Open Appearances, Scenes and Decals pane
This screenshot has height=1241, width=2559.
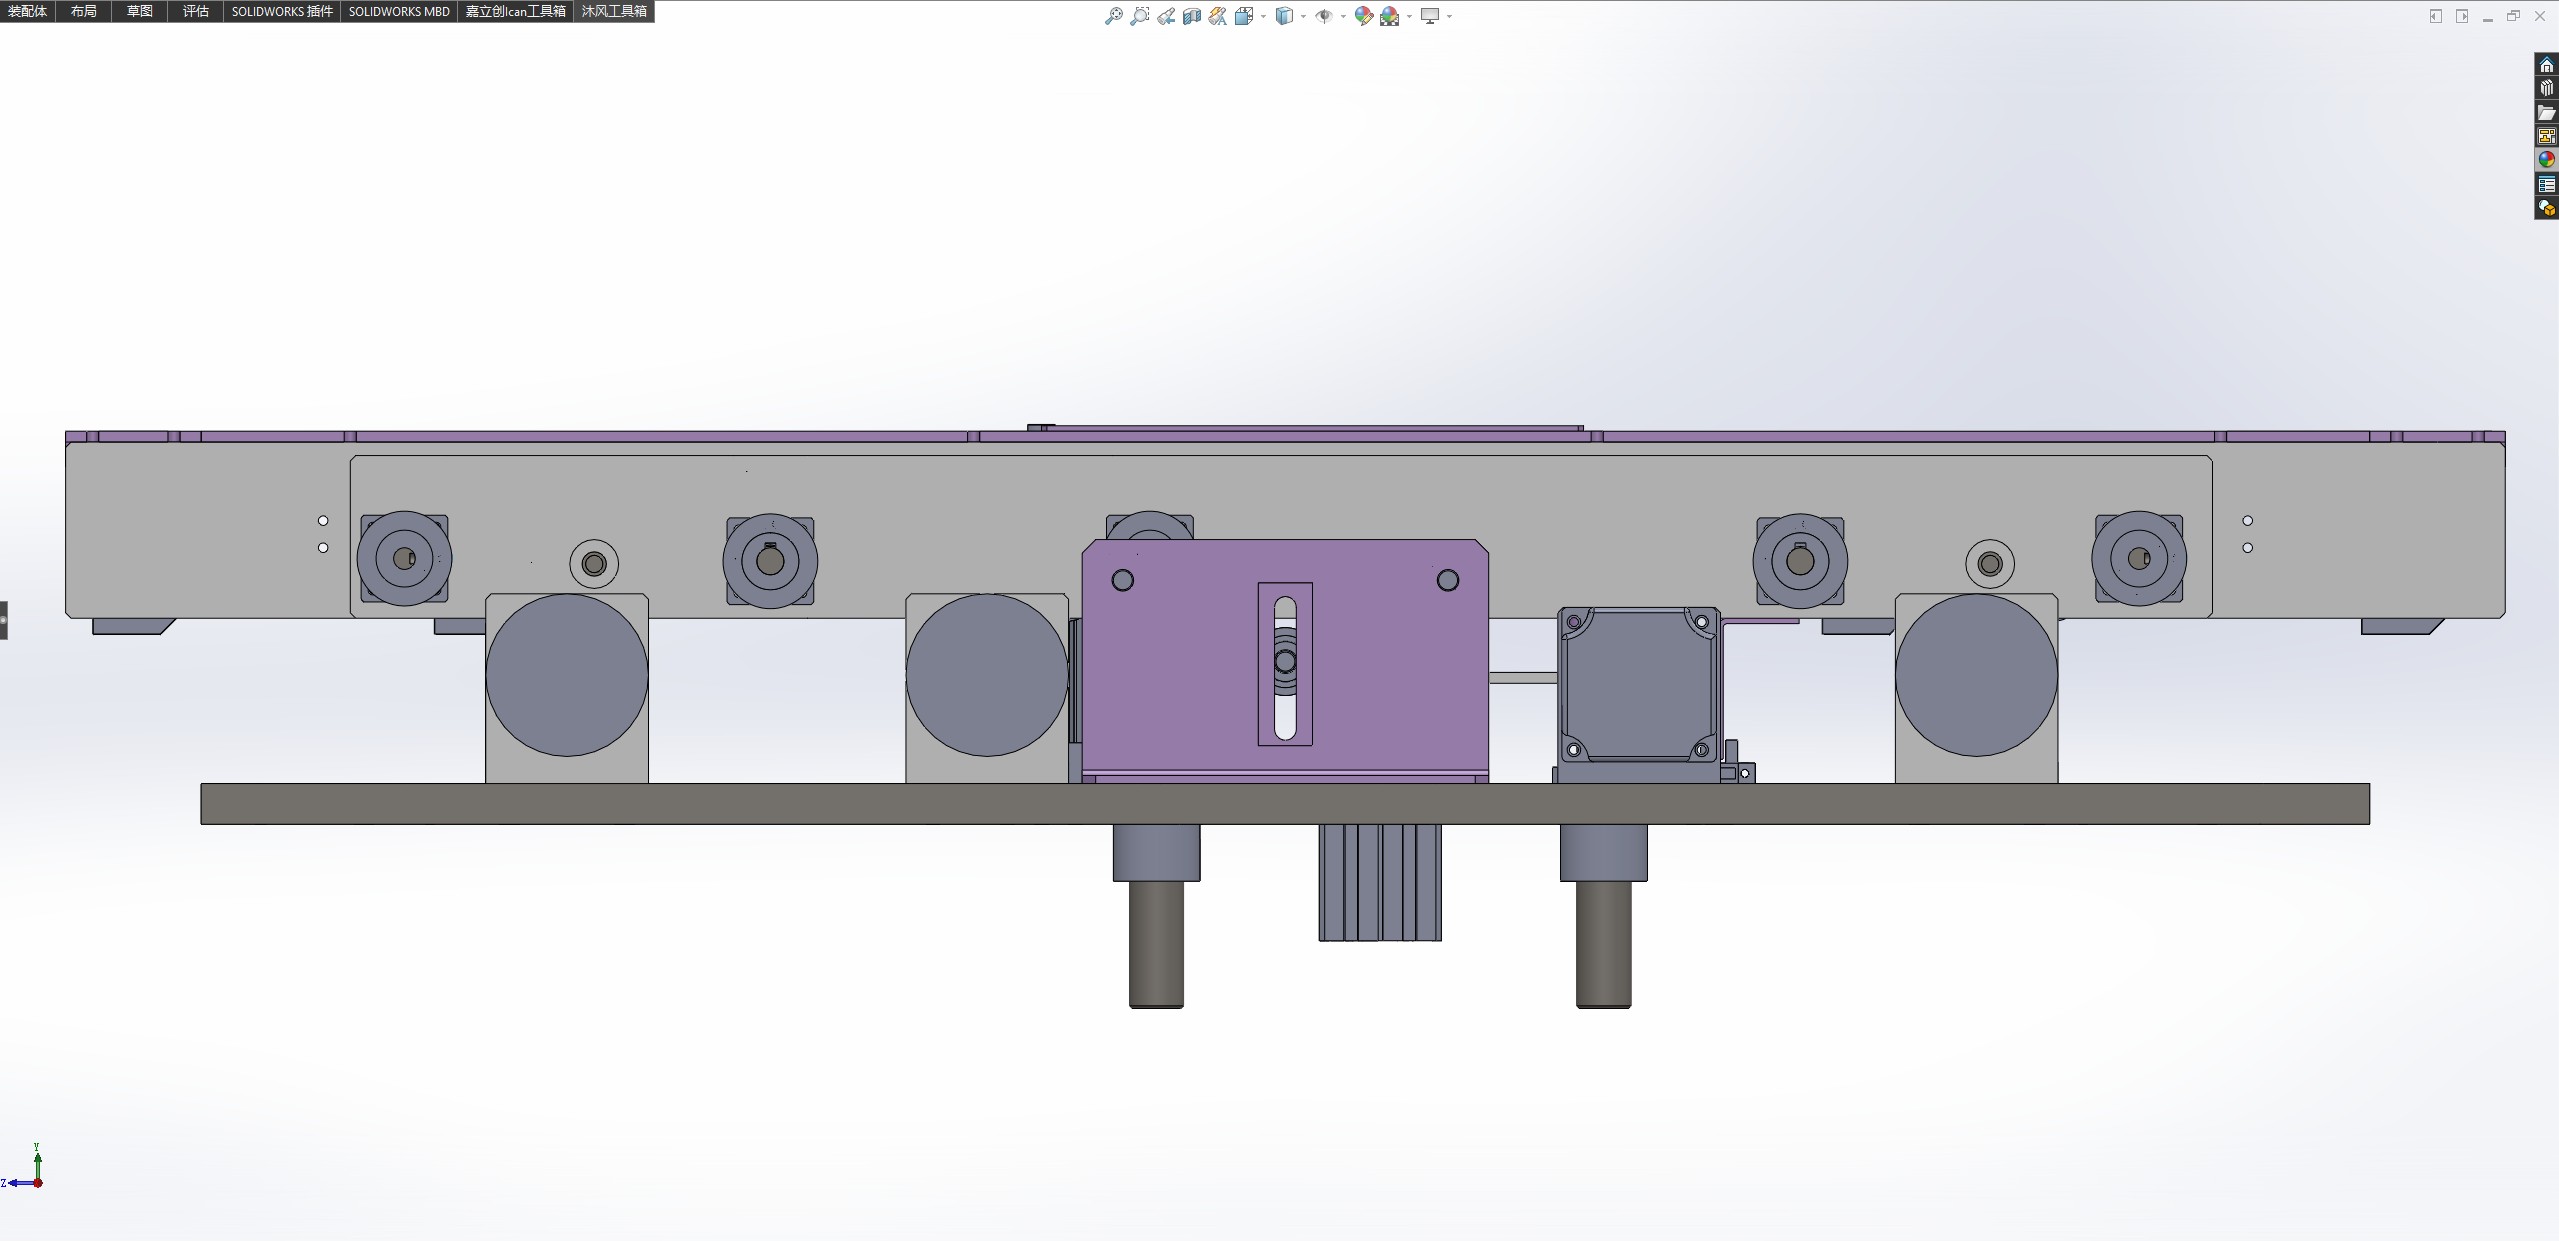[2546, 160]
